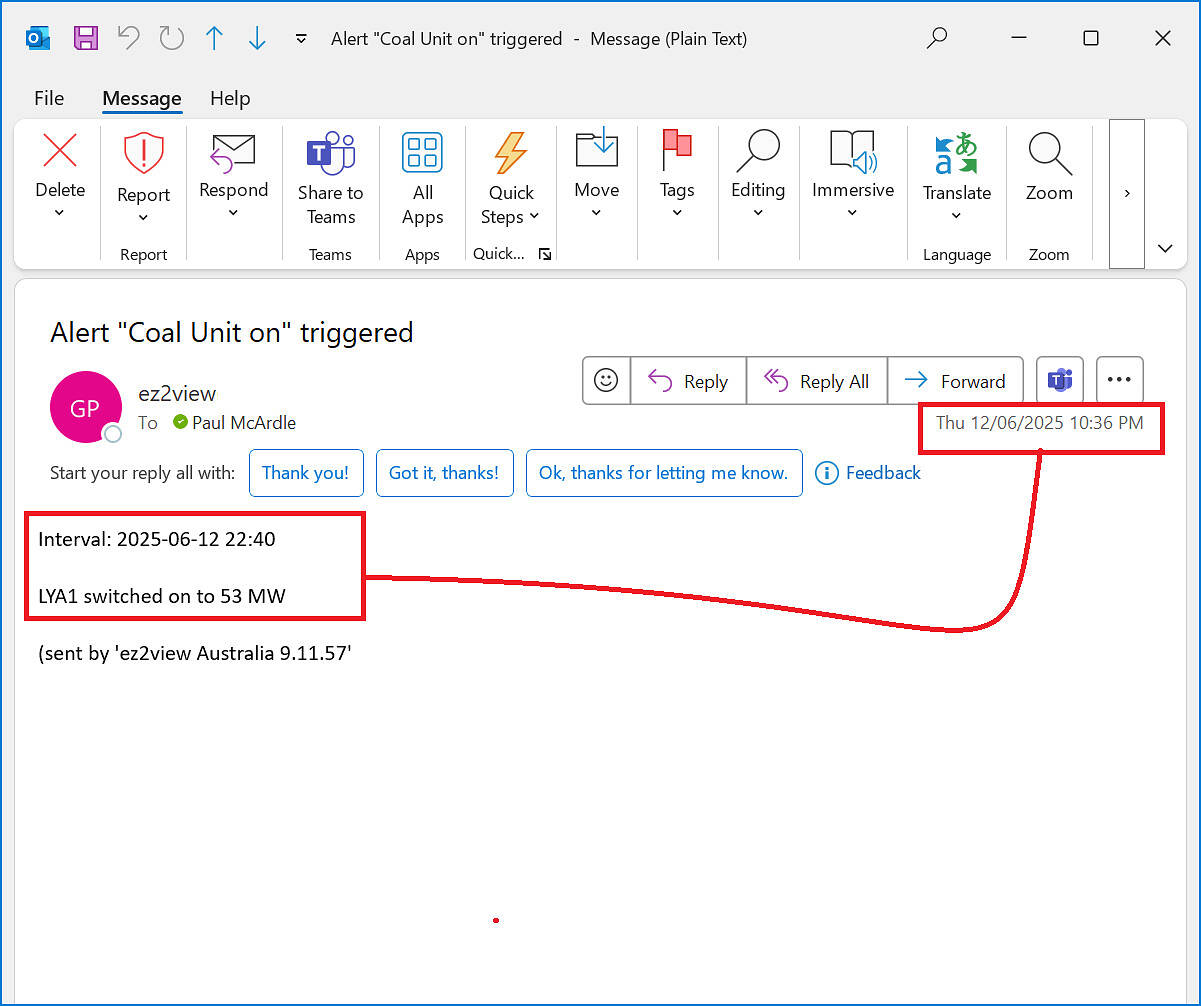Switch to the Message tab
This screenshot has height=1006, width=1201.
pyautogui.click(x=142, y=98)
